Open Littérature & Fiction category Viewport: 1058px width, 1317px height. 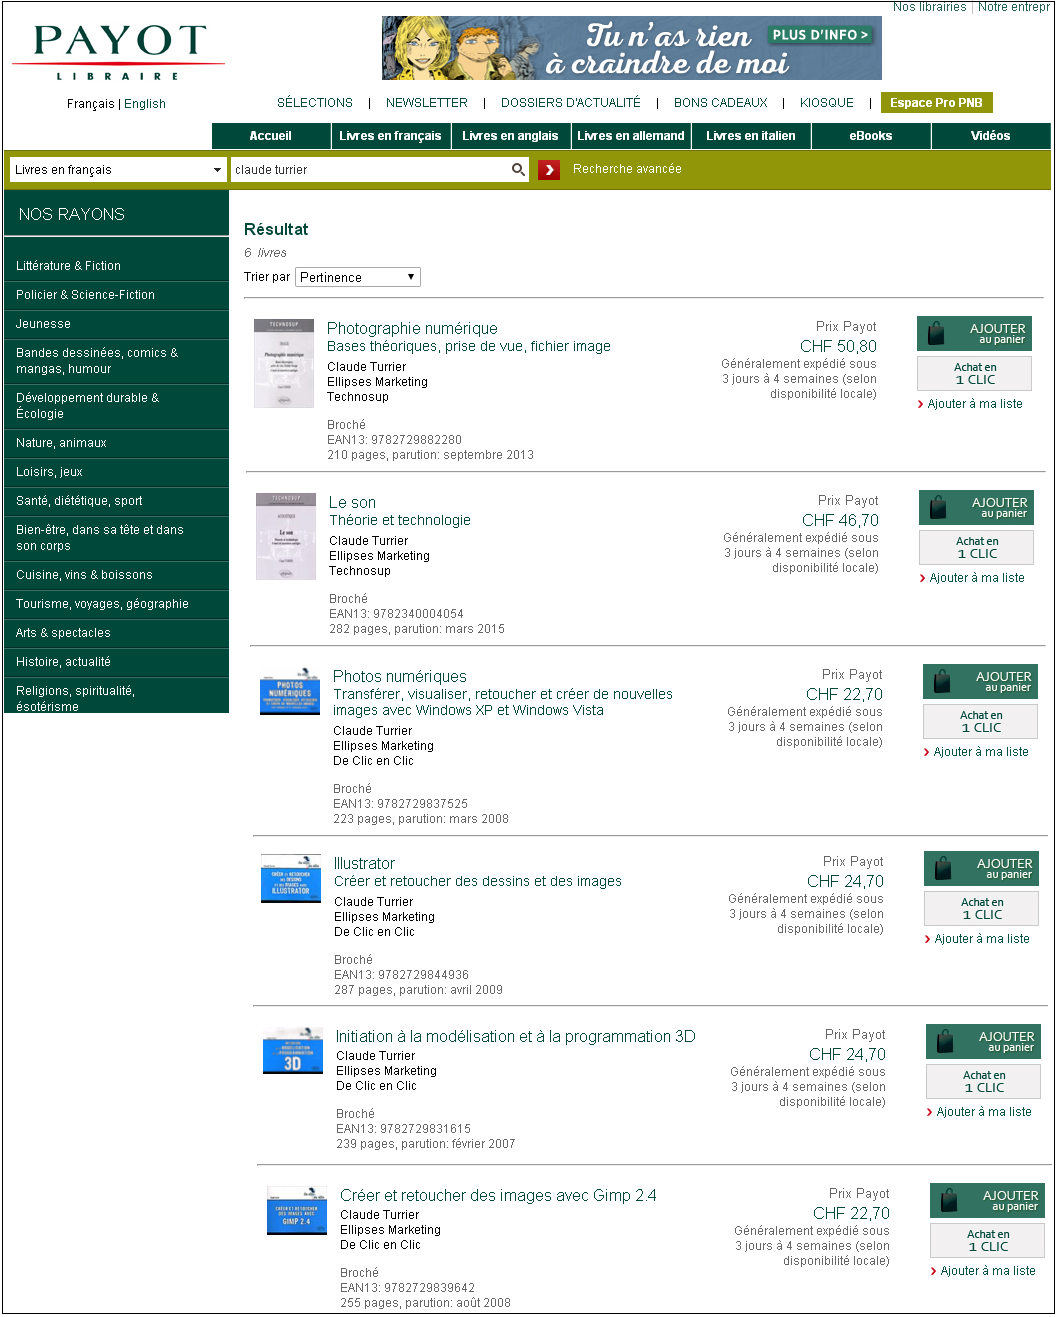(116, 266)
